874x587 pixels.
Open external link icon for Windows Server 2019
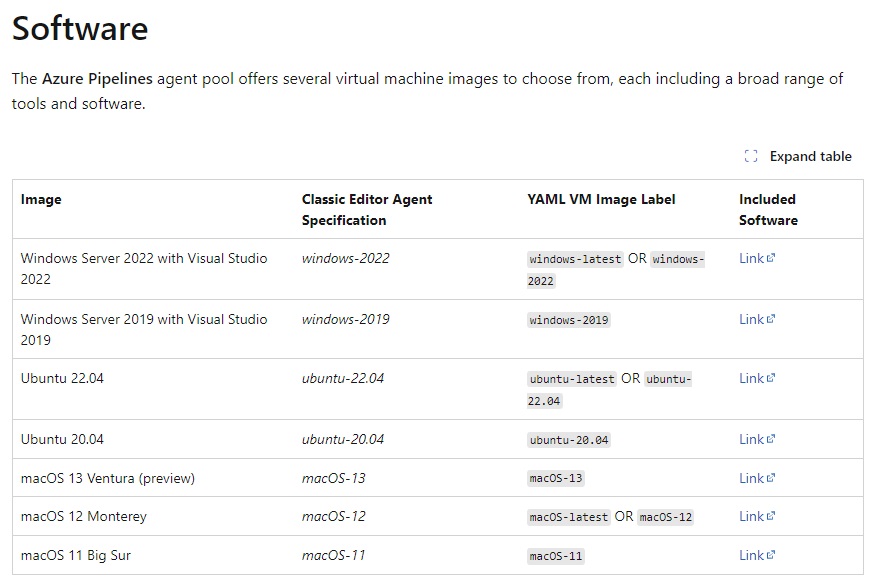click(x=771, y=319)
